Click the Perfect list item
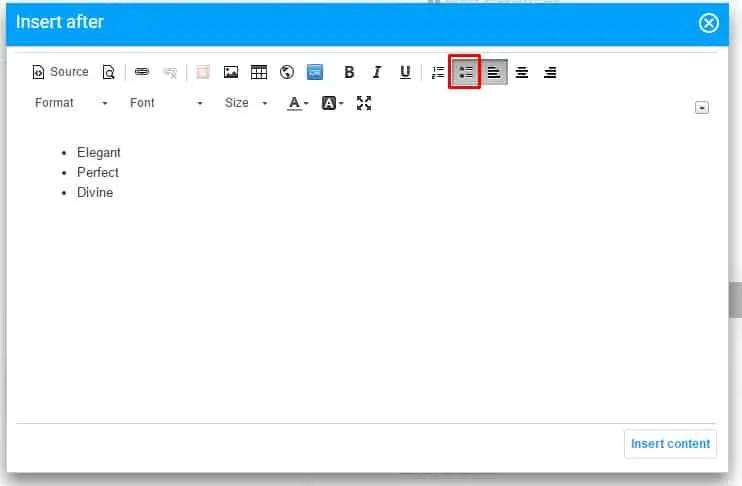742x486 pixels. (x=97, y=172)
